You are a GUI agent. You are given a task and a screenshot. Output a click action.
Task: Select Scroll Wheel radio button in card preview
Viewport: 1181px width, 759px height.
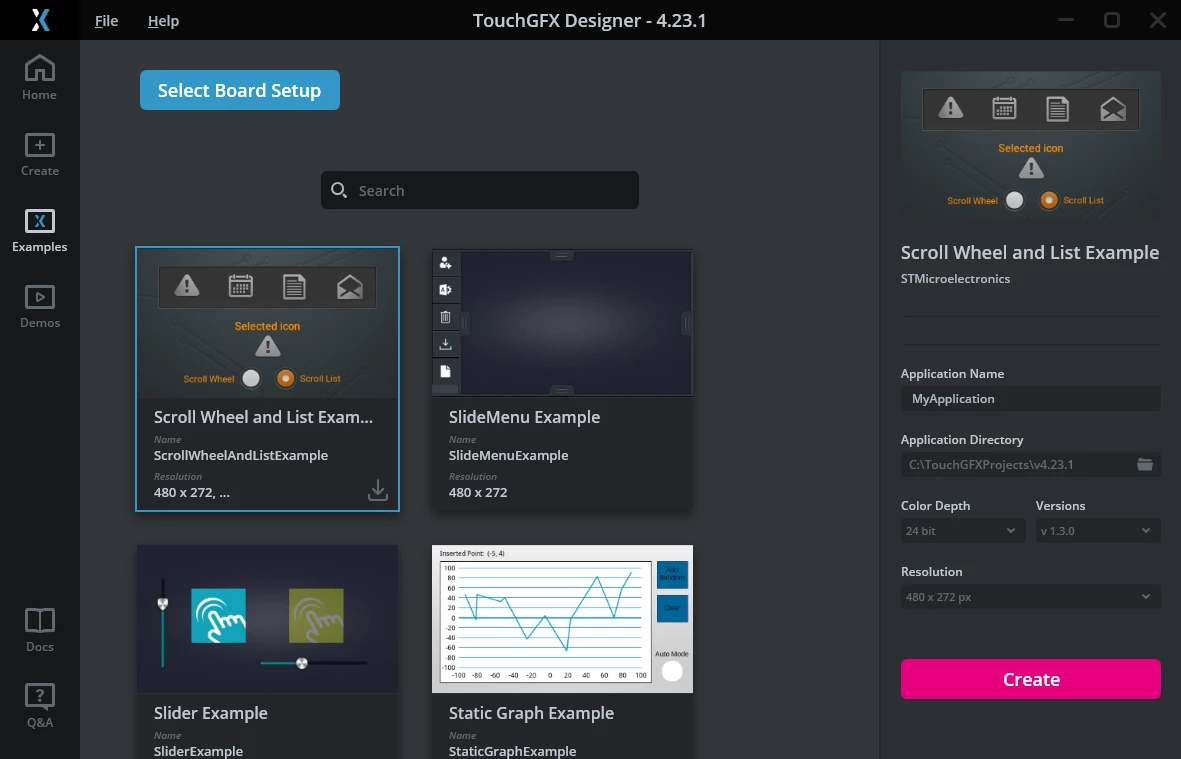(251, 378)
